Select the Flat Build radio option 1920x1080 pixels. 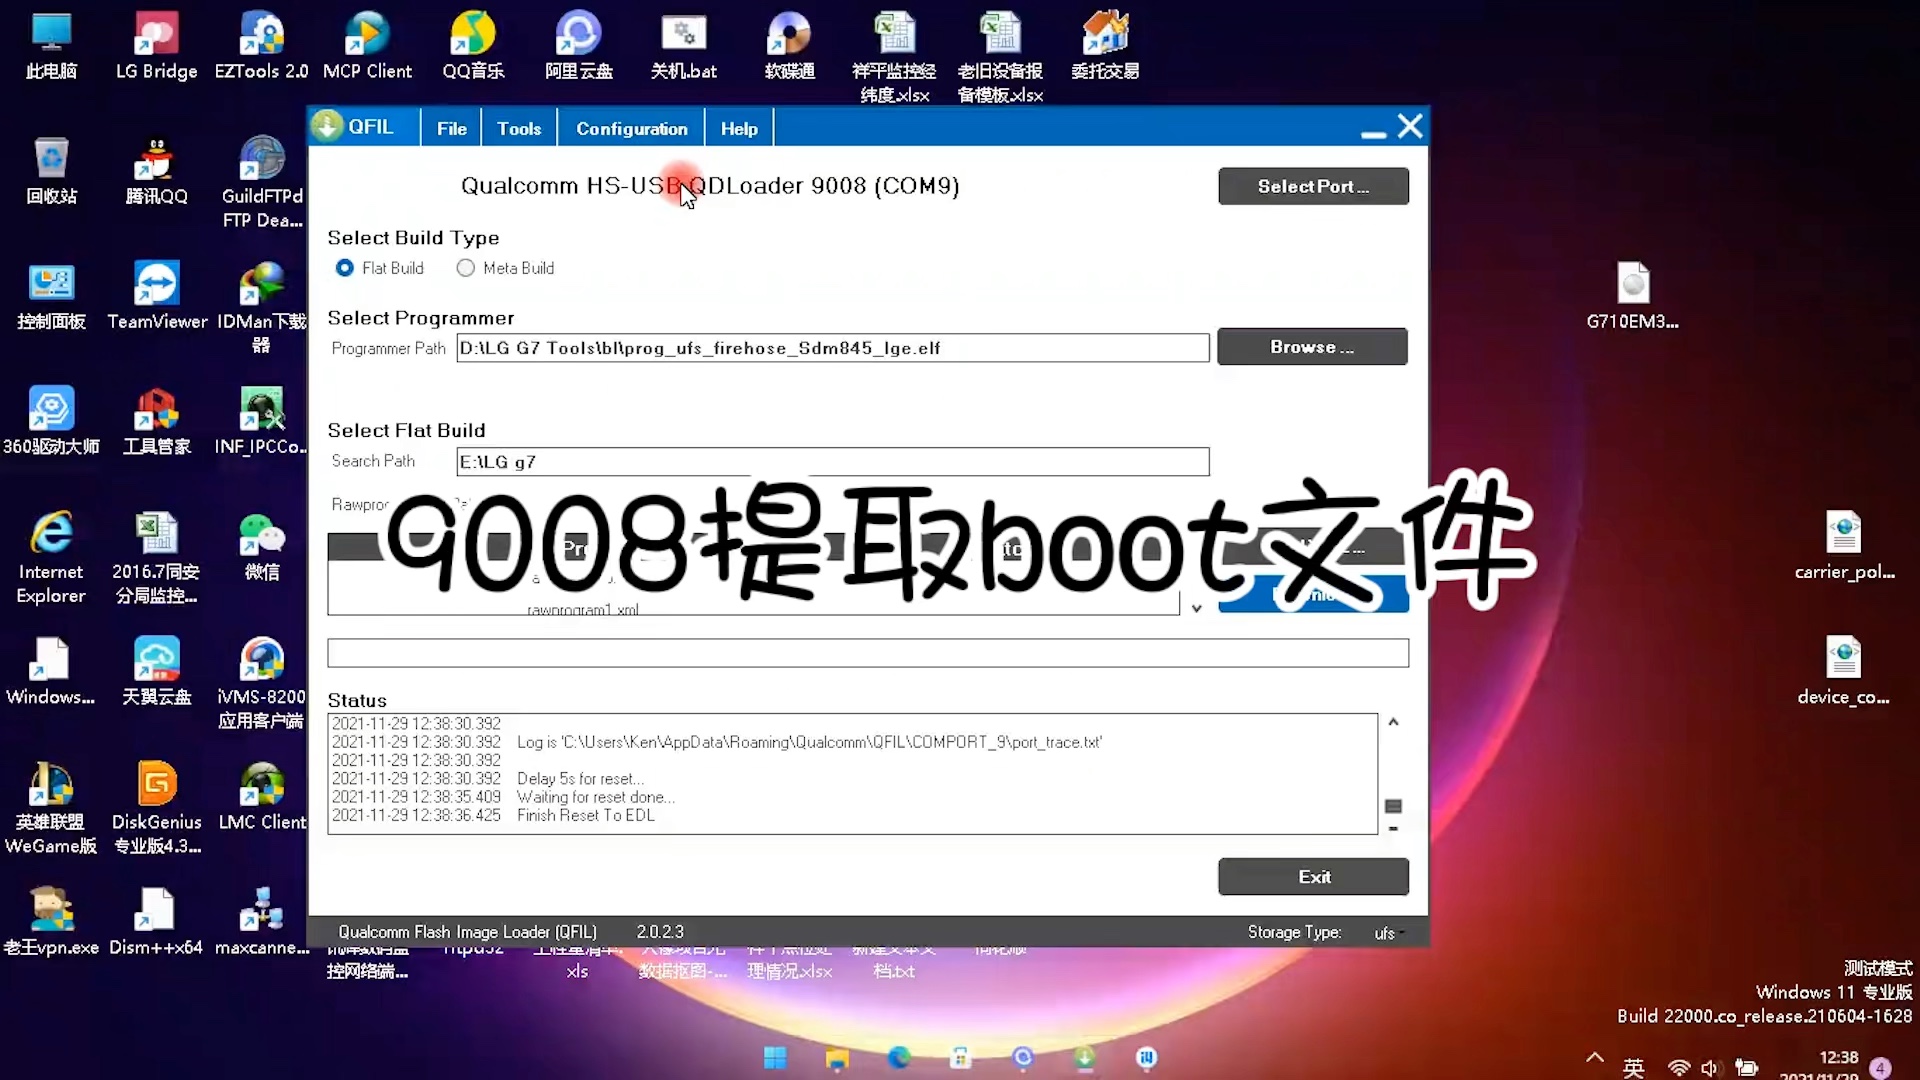(345, 268)
